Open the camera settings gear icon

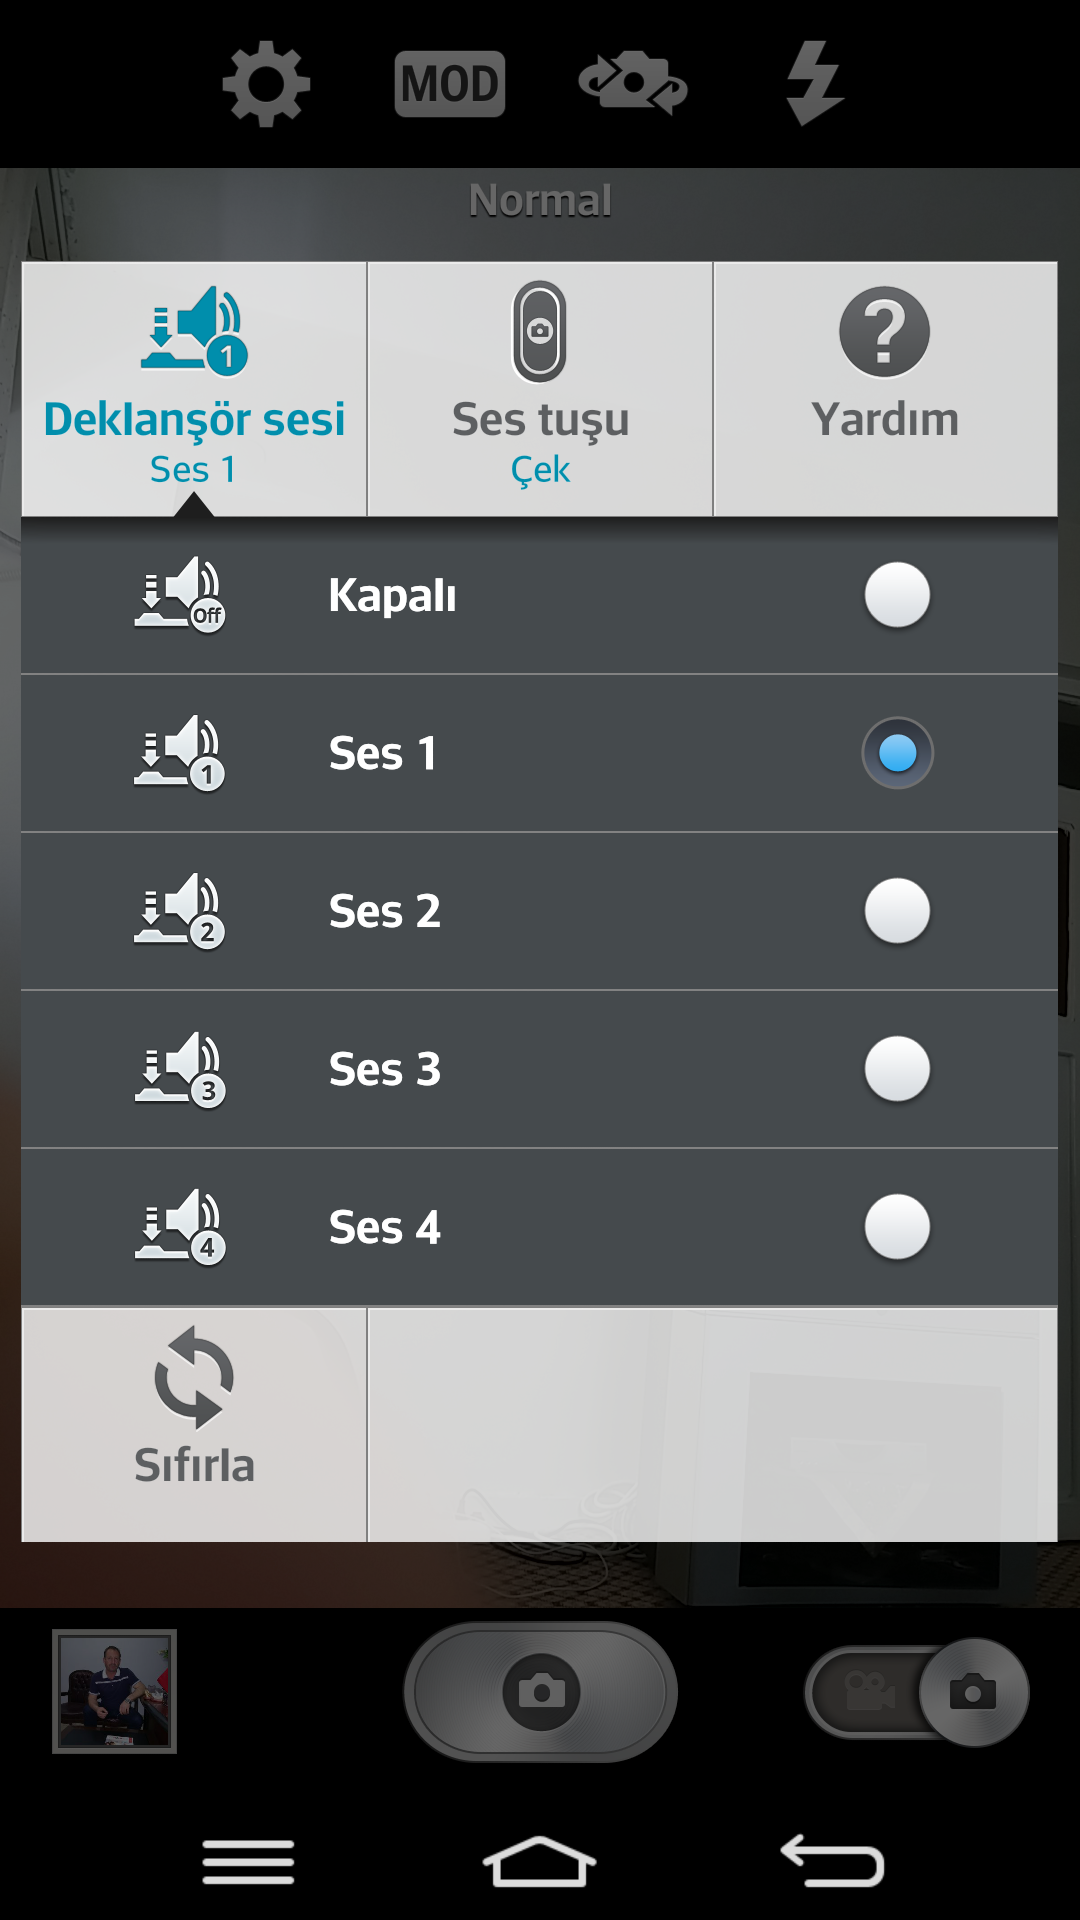point(266,84)
